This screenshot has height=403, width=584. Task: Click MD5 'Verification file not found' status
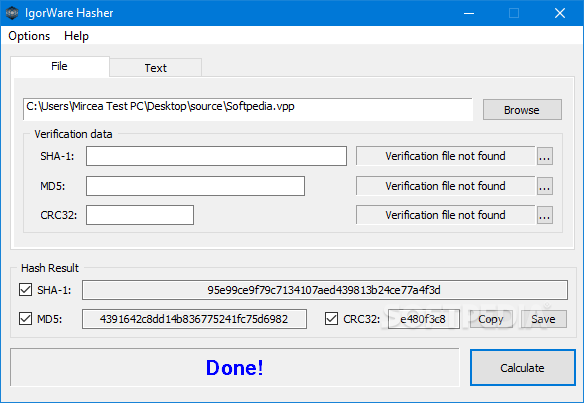[x=445, y=186]
